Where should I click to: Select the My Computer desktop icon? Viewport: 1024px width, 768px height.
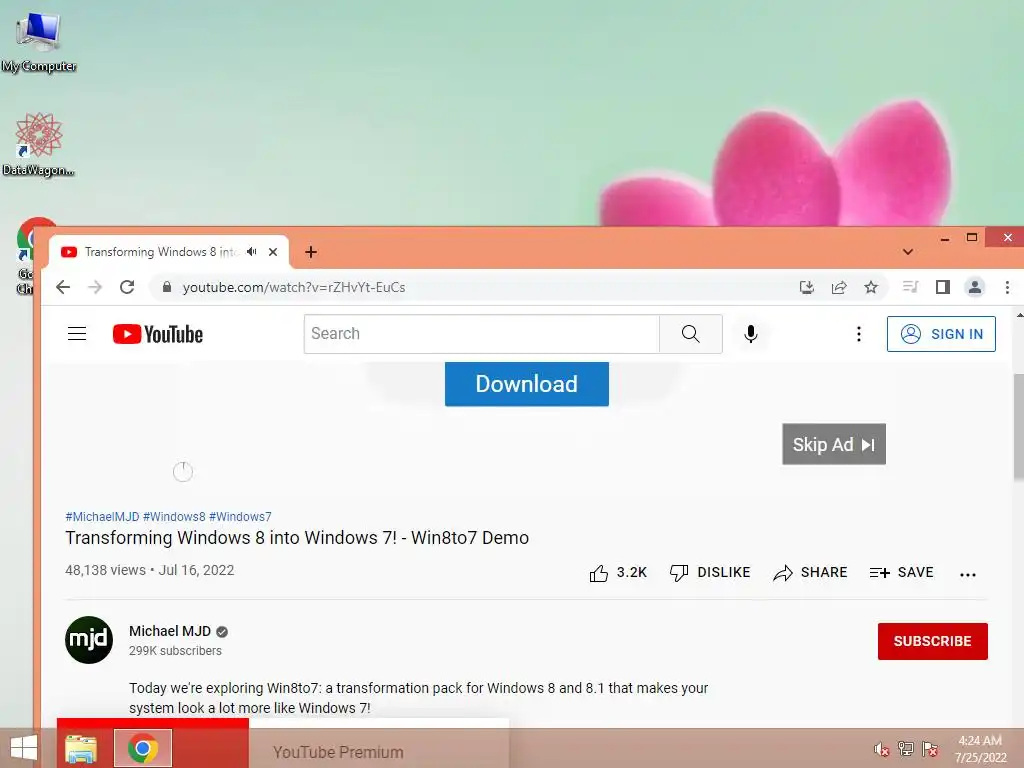point(39,42)
